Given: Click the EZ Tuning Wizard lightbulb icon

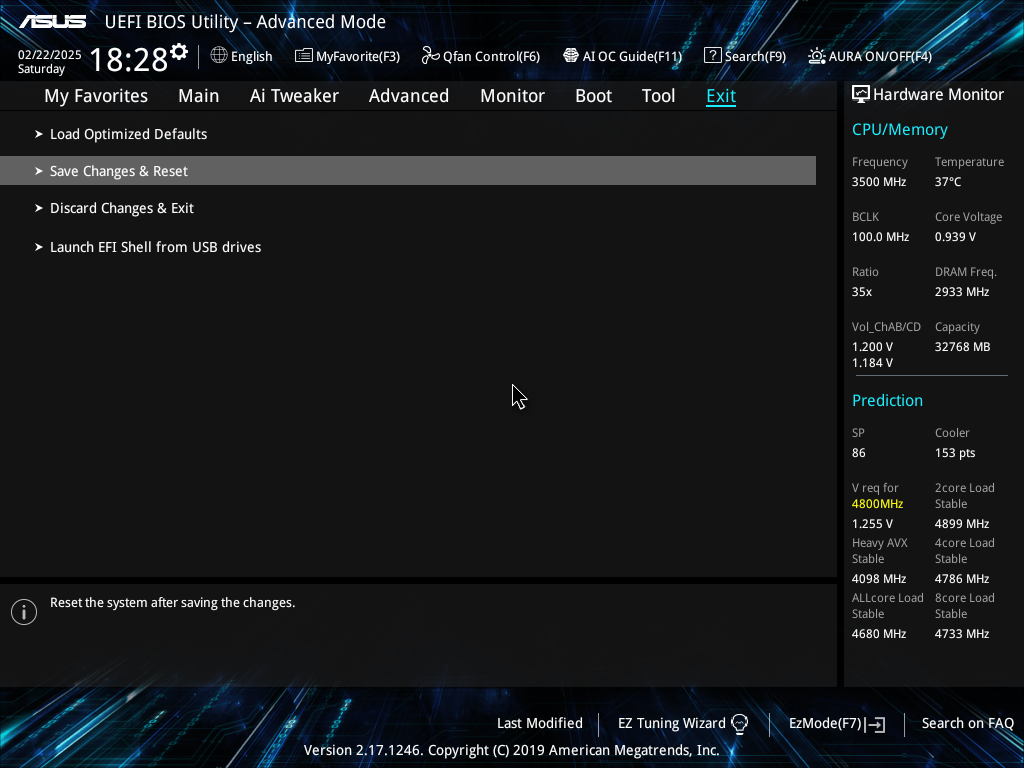Looking at the screenshot, I should point(739,724).
